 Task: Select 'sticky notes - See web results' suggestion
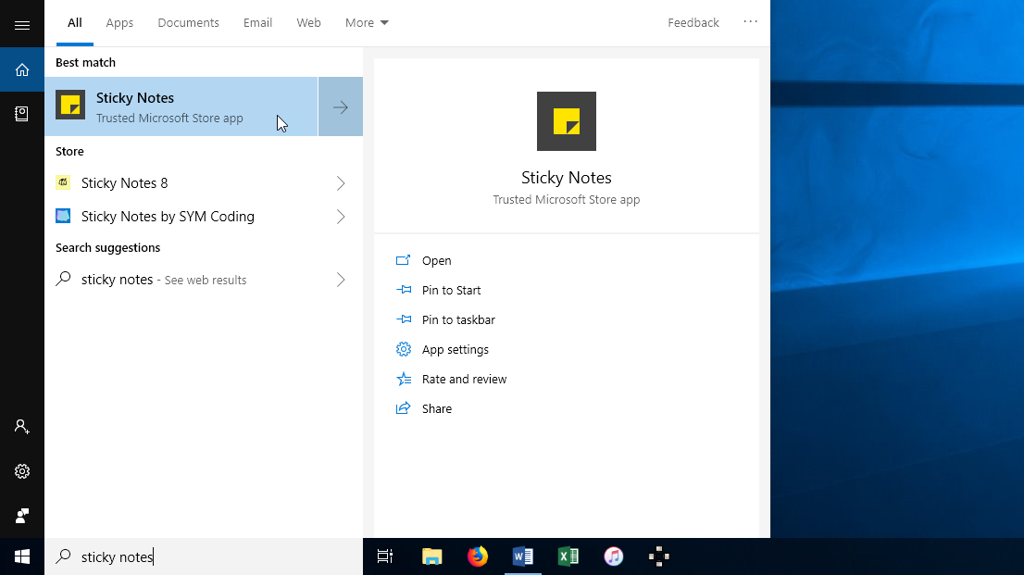(x=204, y=280)
